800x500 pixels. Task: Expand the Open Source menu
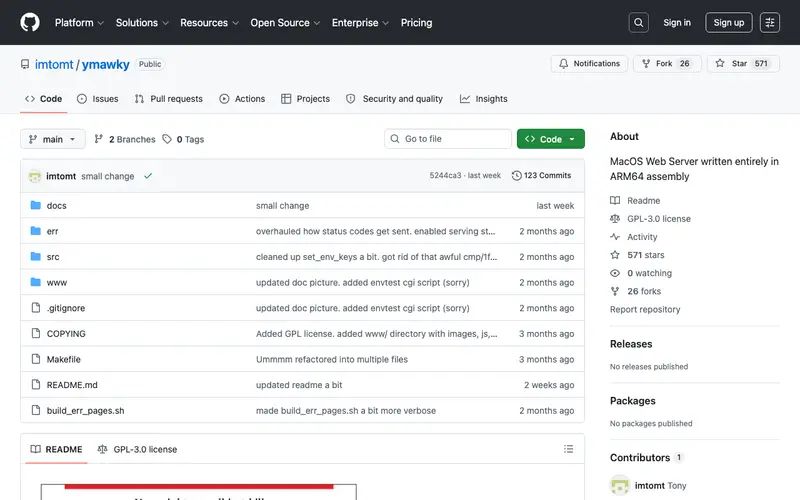click(x=285, y=22)
